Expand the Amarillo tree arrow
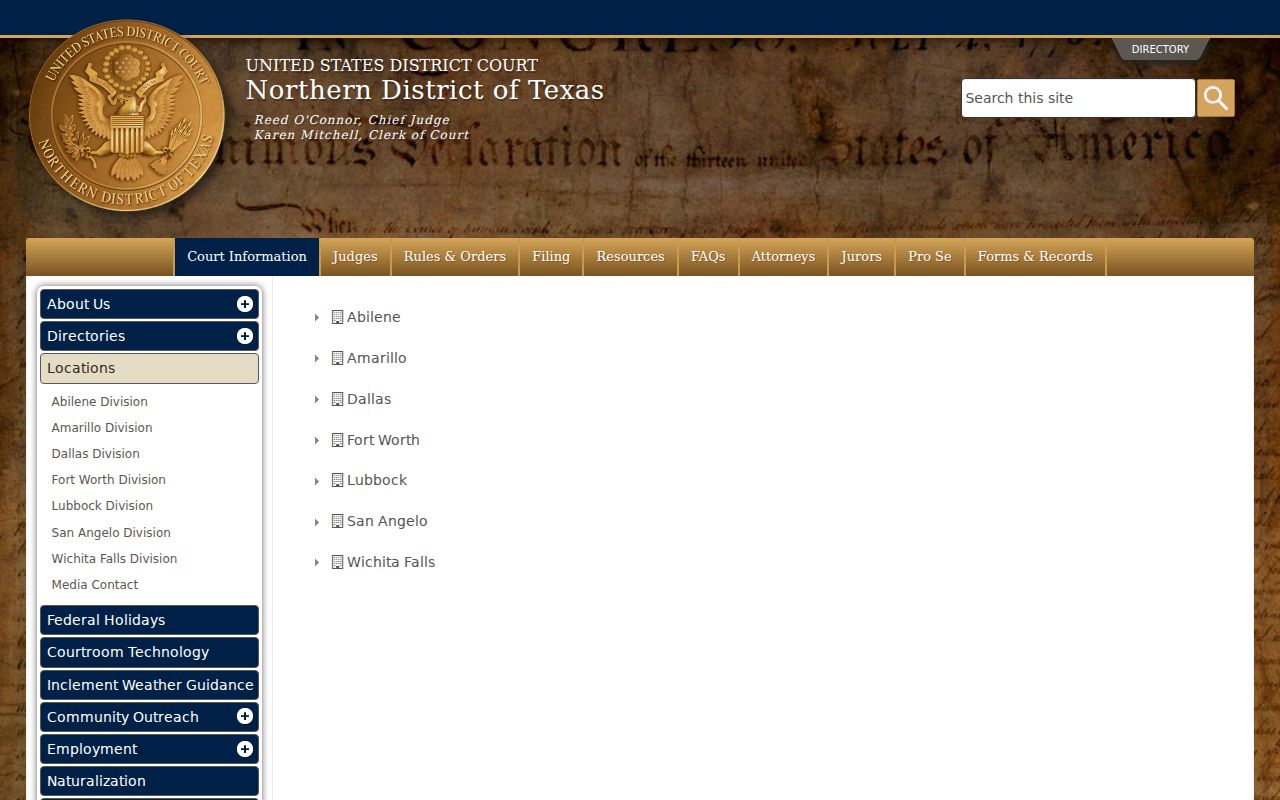 317,358
